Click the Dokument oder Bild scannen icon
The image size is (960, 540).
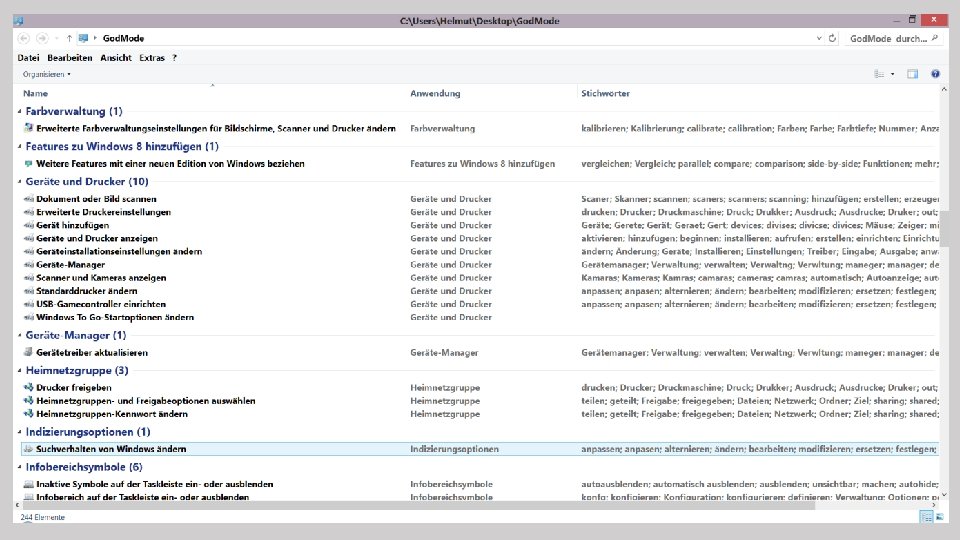(28, 198)
